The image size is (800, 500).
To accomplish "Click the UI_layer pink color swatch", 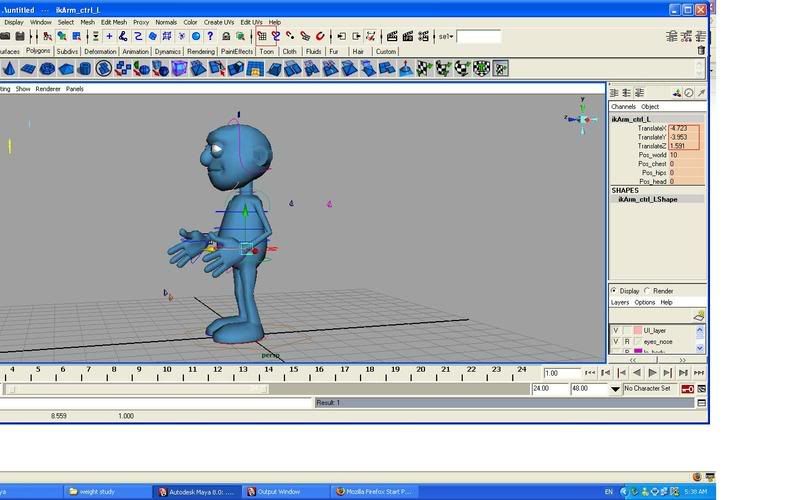I will (x=636, y=330).
